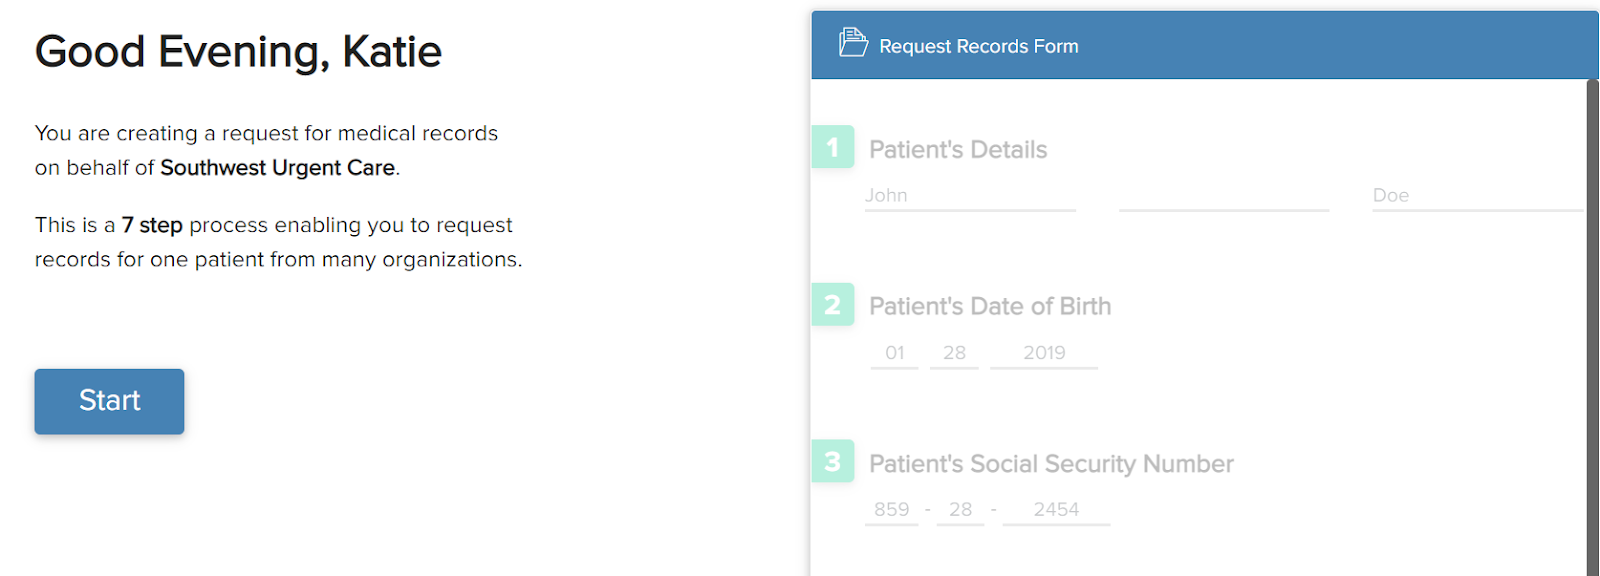Viewport: 1600px width, 576px height.
Task: Click the Request Records Form header title
Action: [978, 47]
